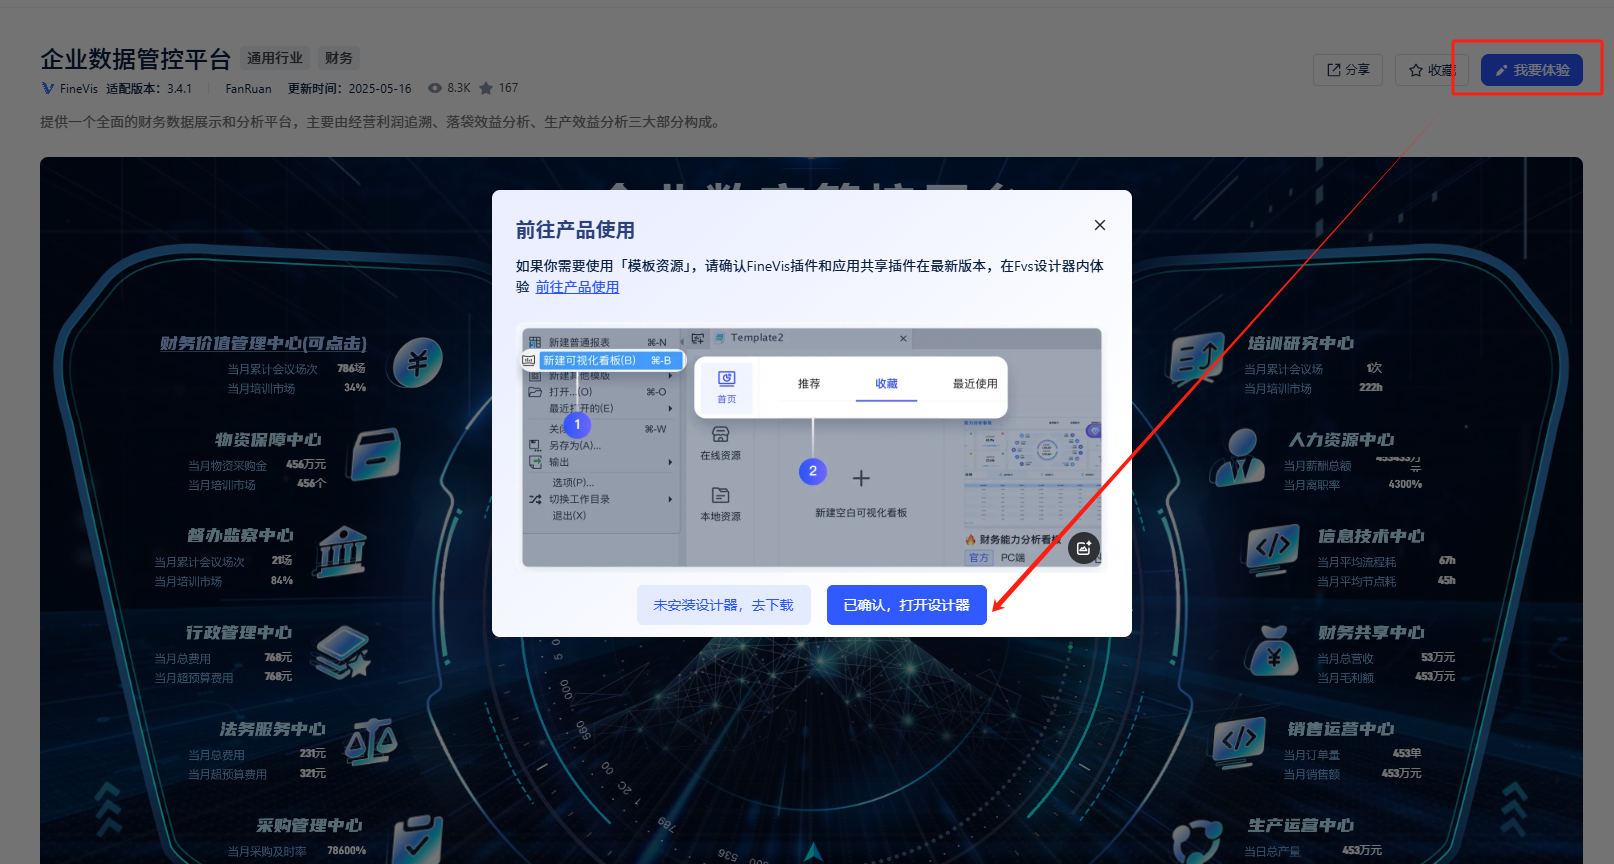
Task: Click the FineVis logo icon
Action: pos(48,88)
